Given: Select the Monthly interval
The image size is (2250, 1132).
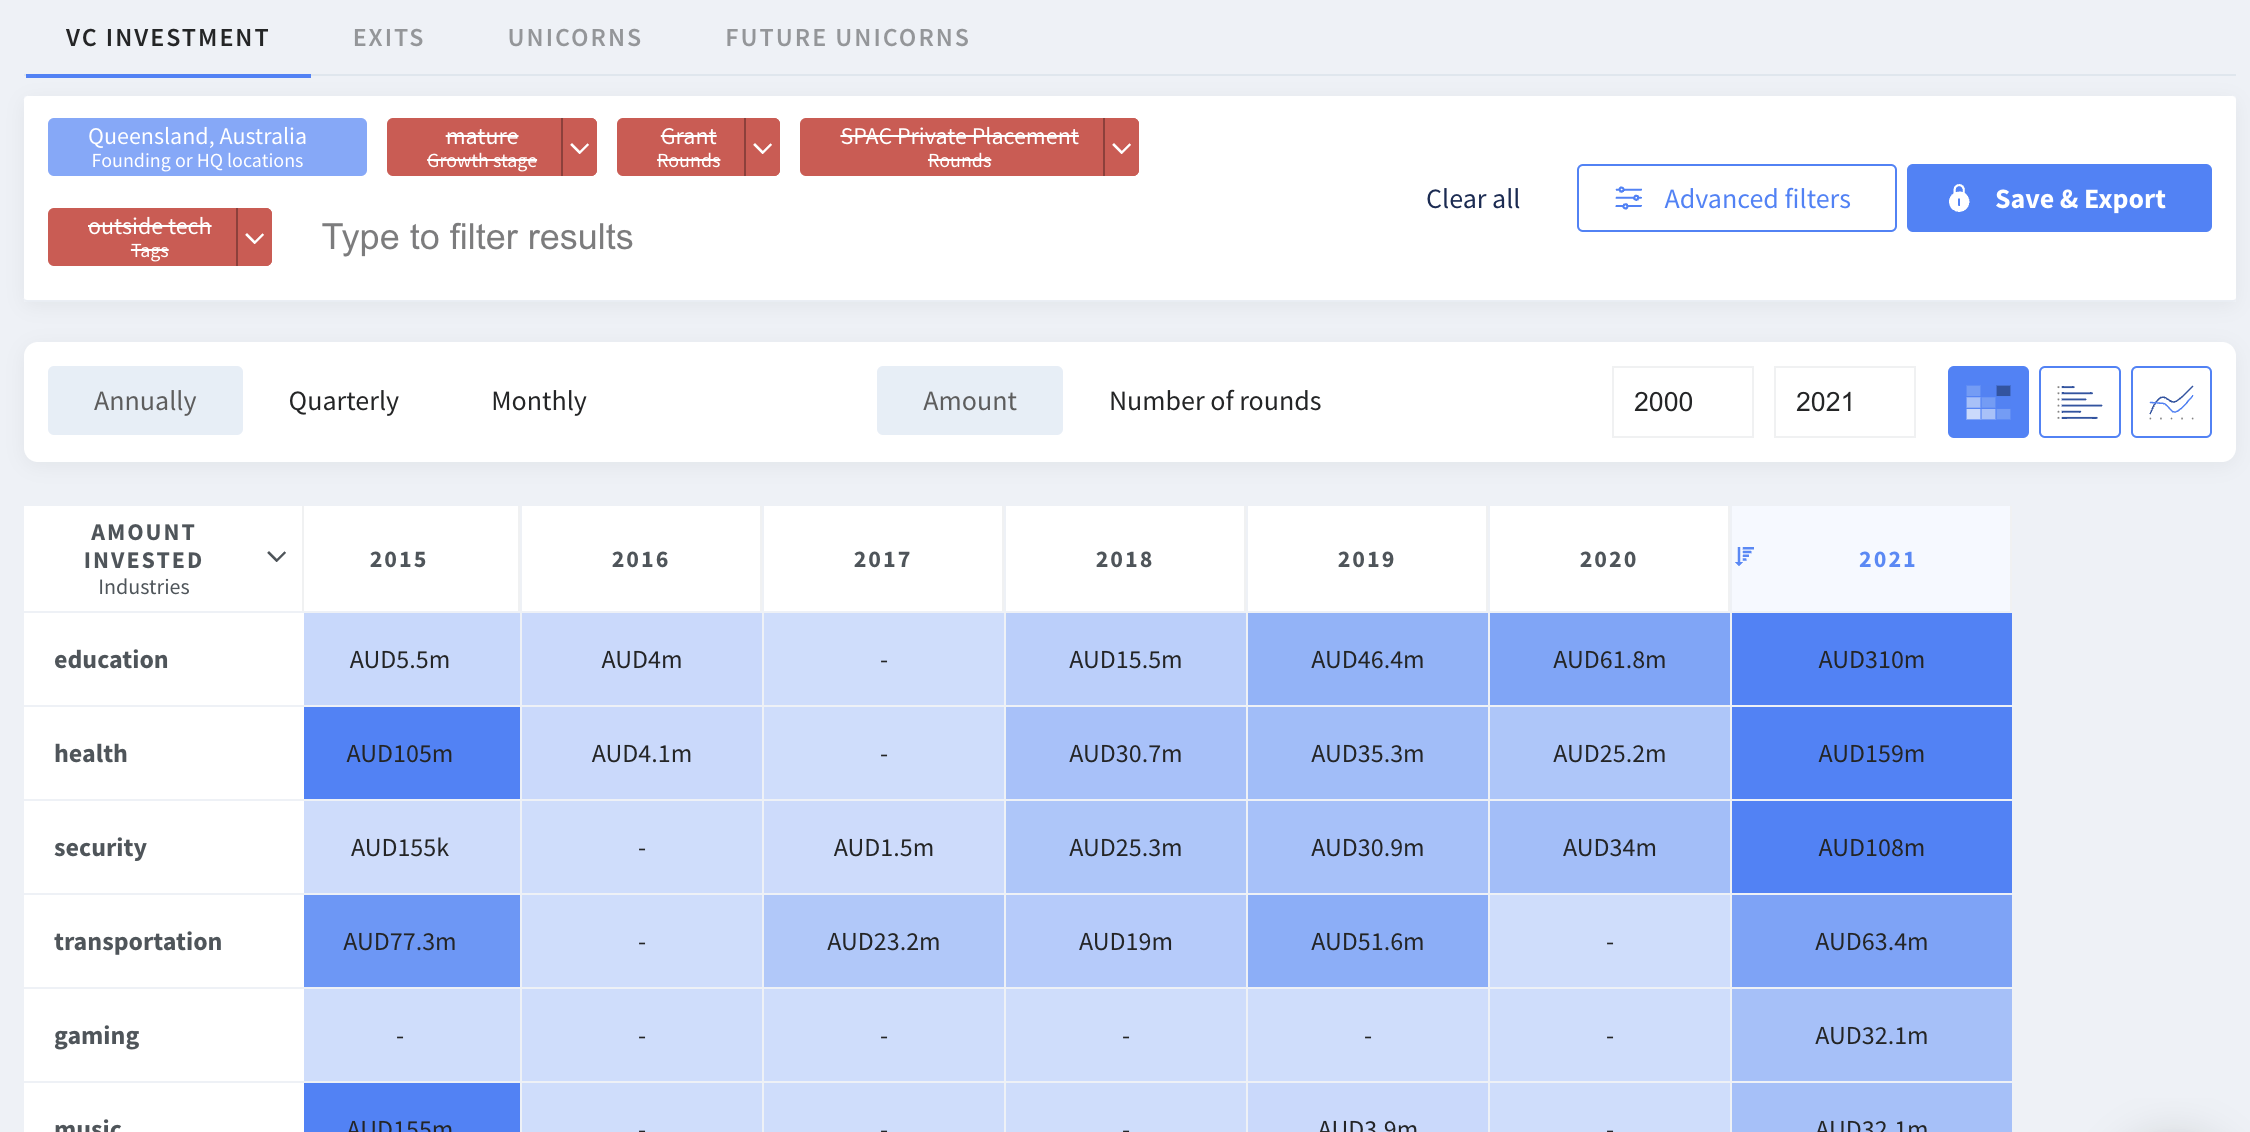Looking at the screenshot, I should coord(539,400).
